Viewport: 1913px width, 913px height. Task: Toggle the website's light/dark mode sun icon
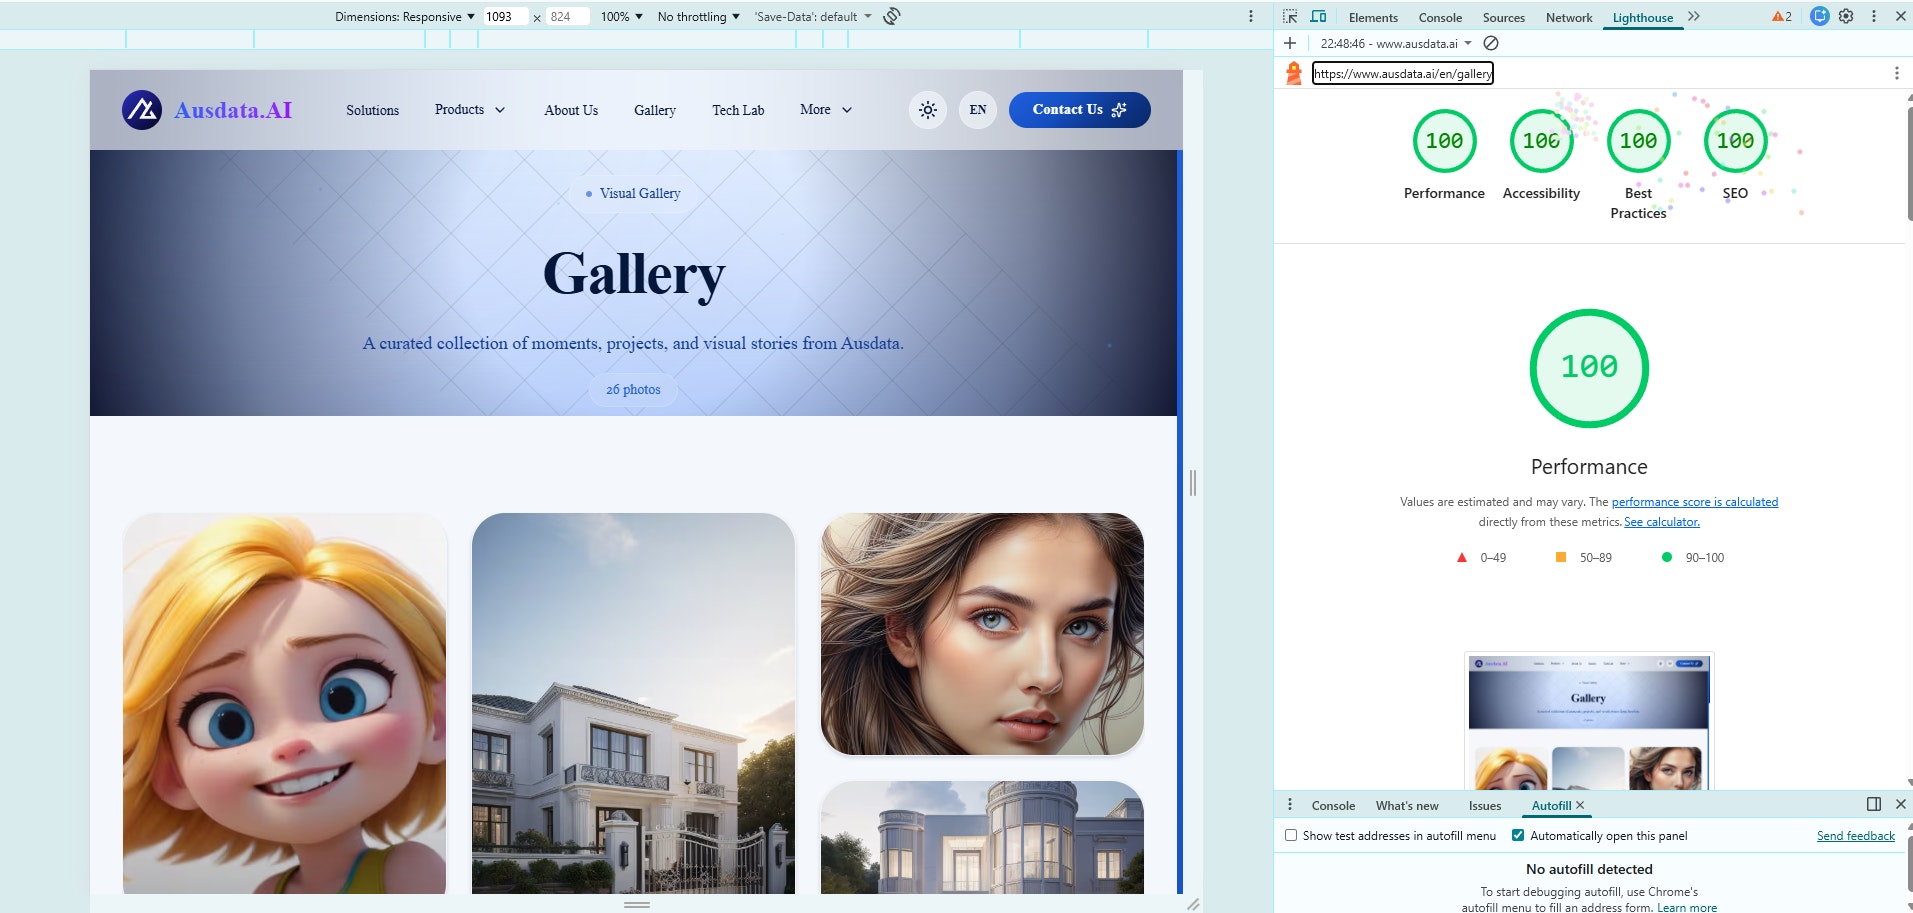[x=928, y=110]
